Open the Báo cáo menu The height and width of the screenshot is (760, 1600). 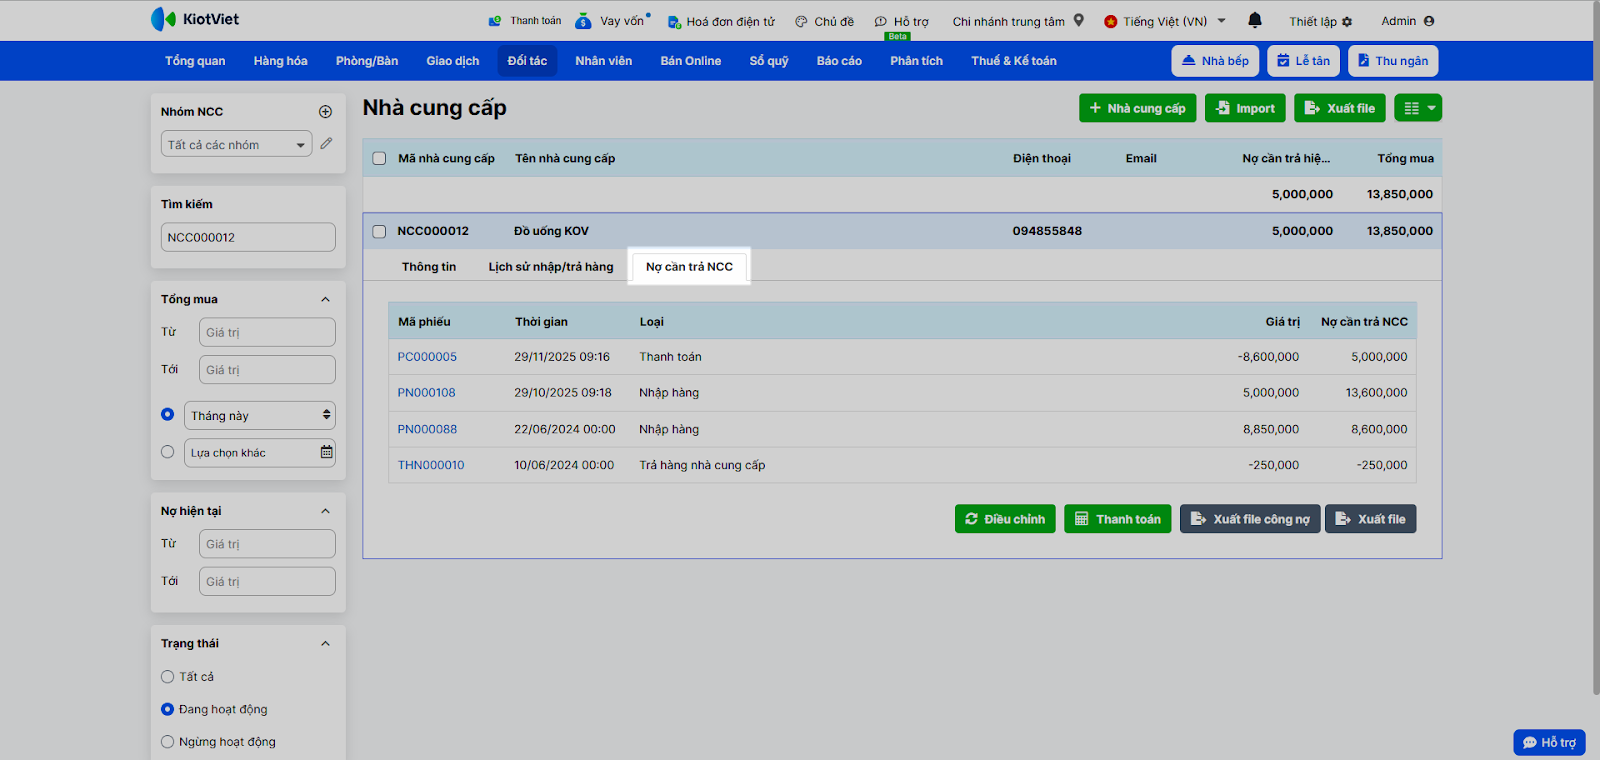[838, 61]
